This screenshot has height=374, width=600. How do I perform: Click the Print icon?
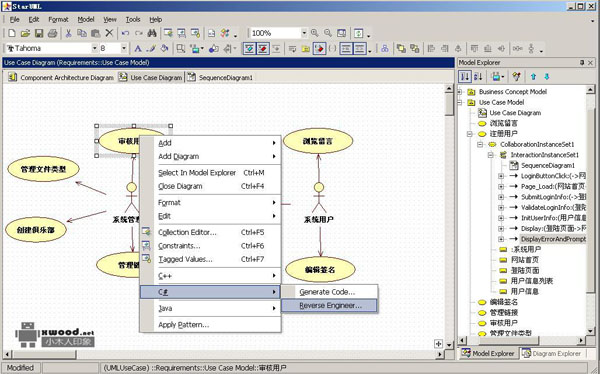[x=52, y=33]
